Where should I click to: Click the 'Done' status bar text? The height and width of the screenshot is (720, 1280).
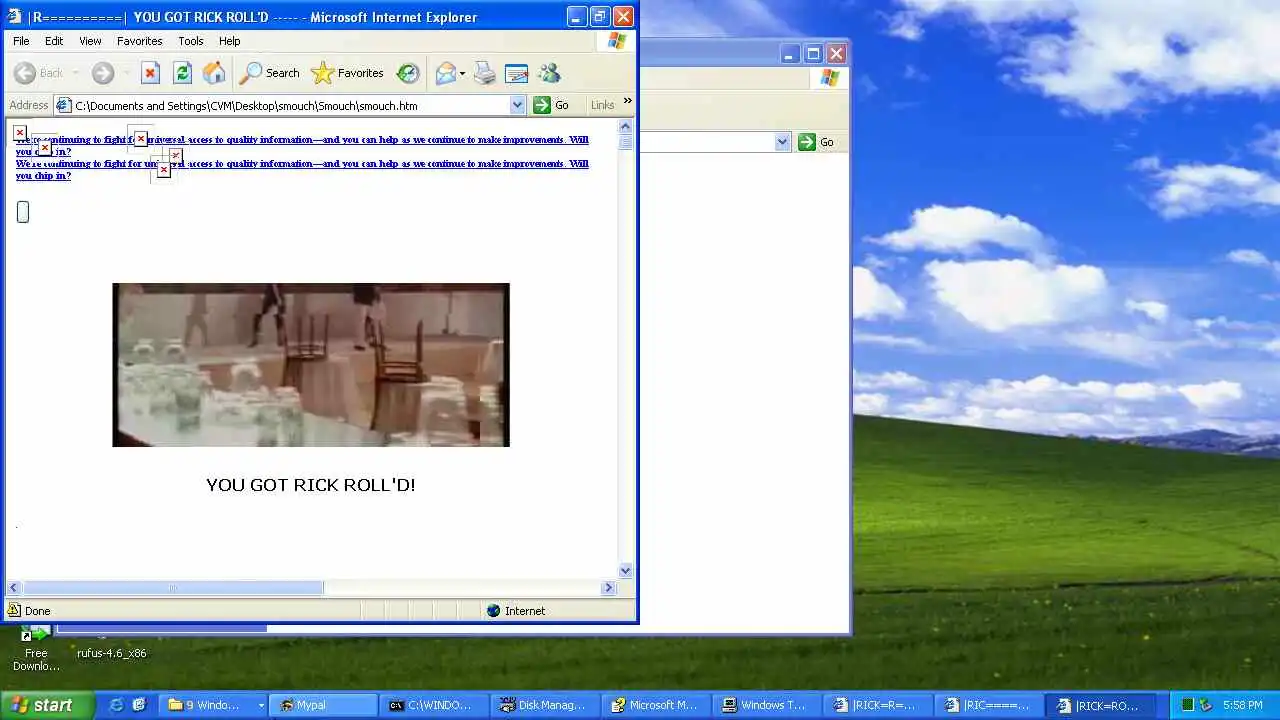[37, 611]
